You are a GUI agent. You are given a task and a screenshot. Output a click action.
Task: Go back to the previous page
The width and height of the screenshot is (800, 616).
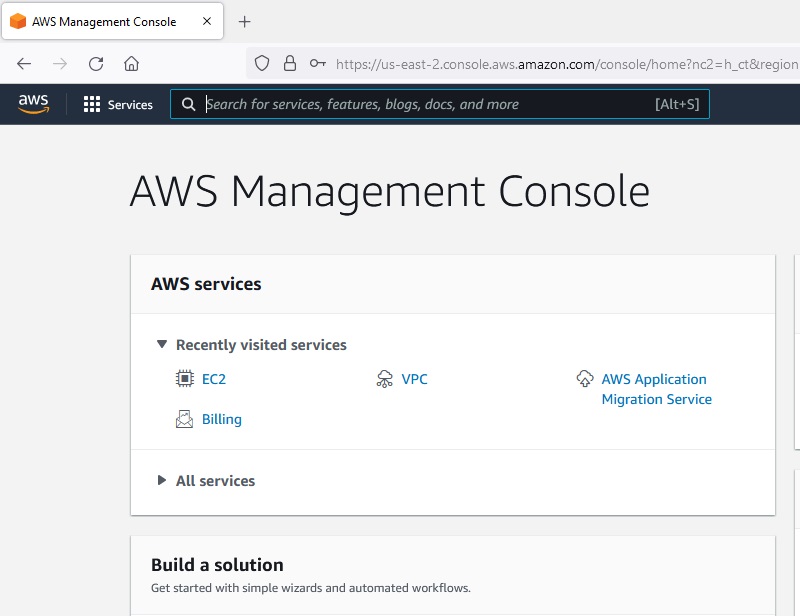pyautogui.click(x=24, y=63)
